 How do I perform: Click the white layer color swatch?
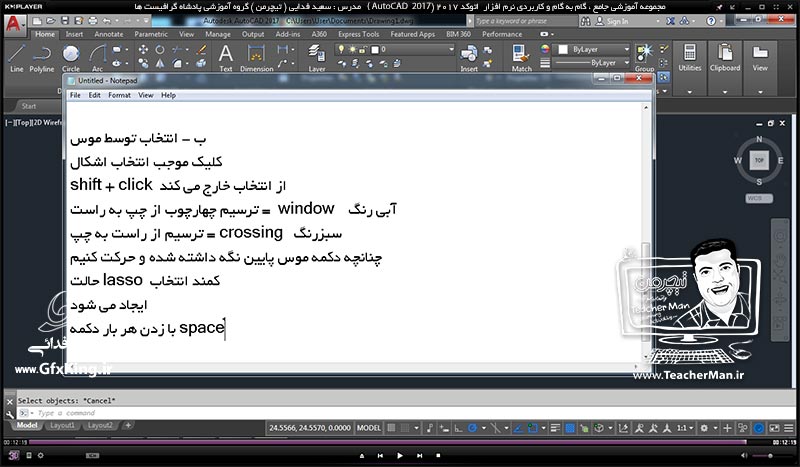tap(375, 50)
